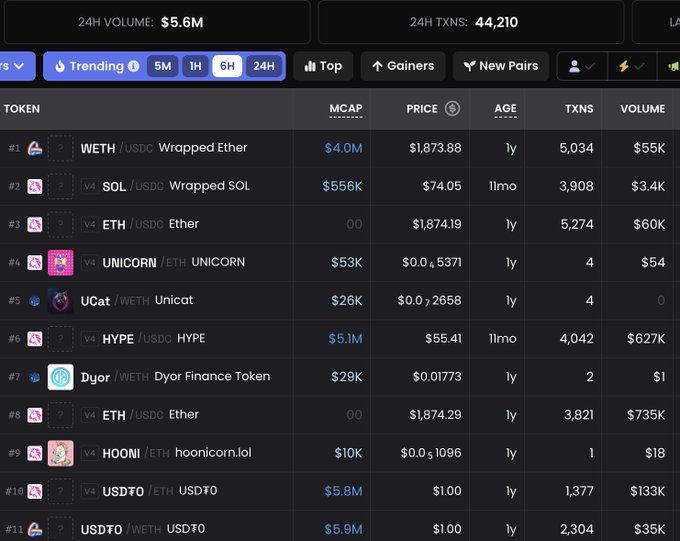Click the $5.8M market cap value
The width and height of the screenshot is (680, 541).
(343, 492)
